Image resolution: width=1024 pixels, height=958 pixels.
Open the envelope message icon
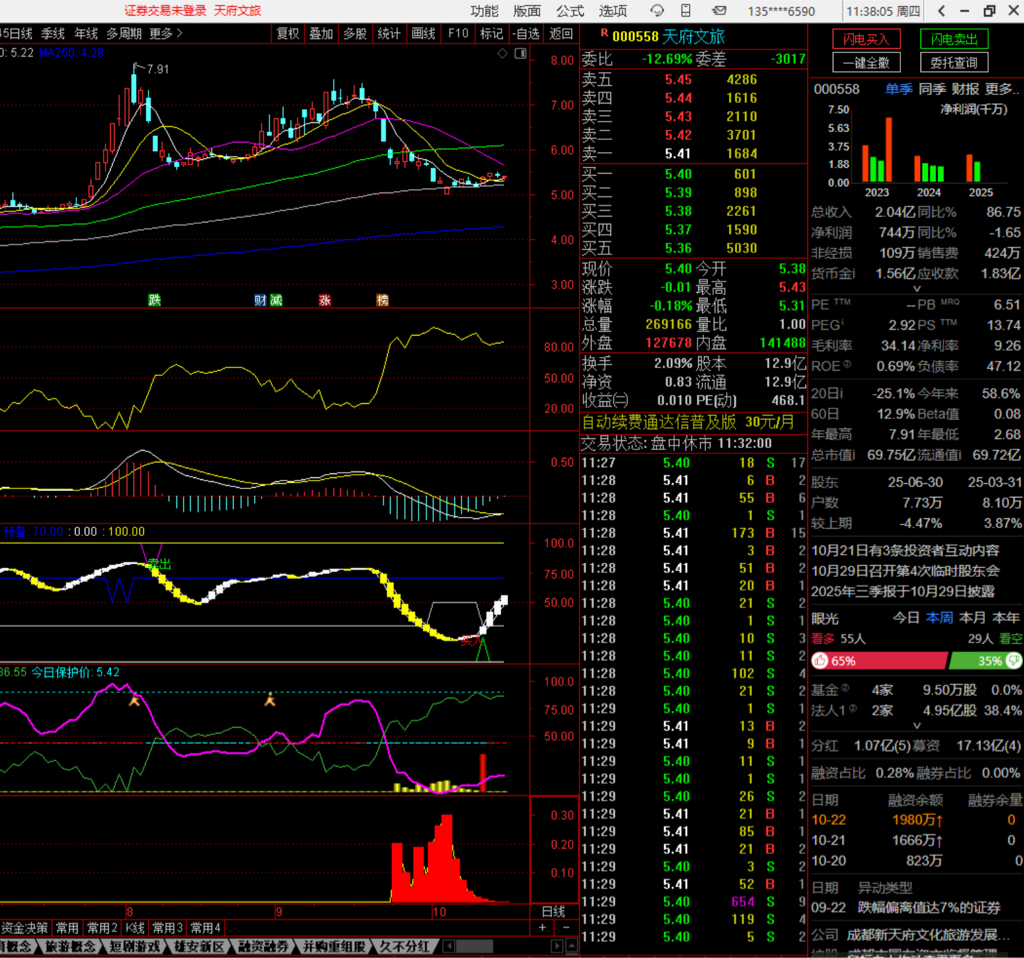tap(719, 10)
